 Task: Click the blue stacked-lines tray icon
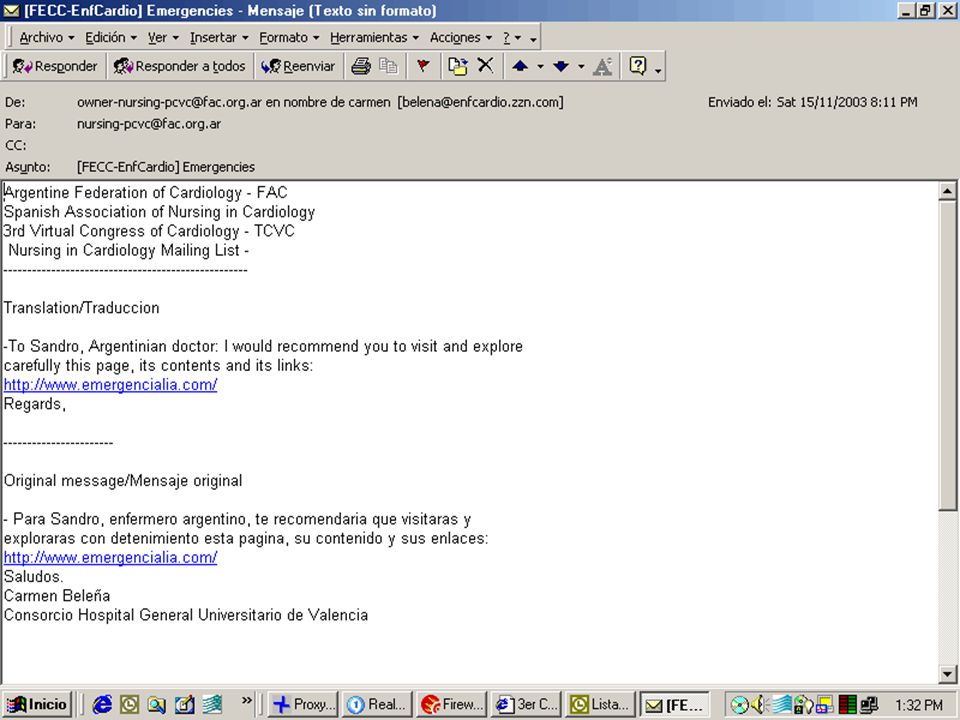pyautogui.click(x=782, y=705)
